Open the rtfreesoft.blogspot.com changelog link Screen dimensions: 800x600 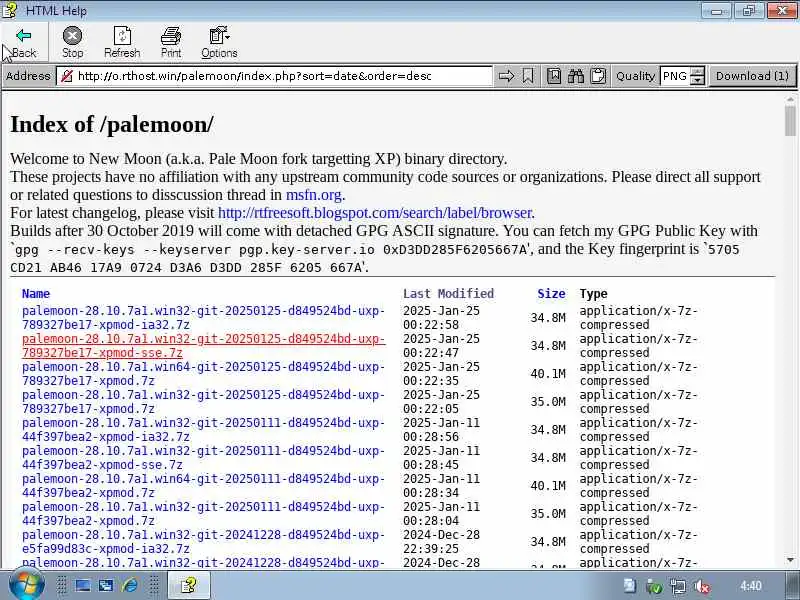pyautogui.click(x=376, y=213)
